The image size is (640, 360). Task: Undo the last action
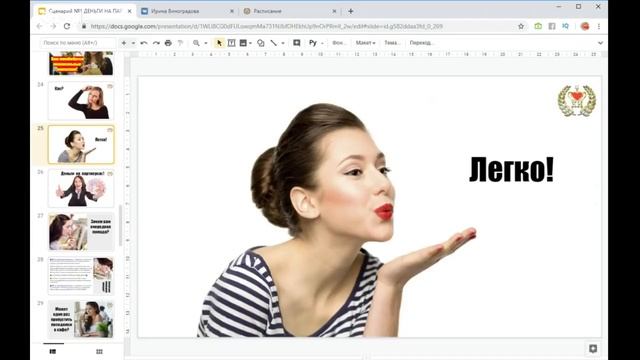point(144,43)
